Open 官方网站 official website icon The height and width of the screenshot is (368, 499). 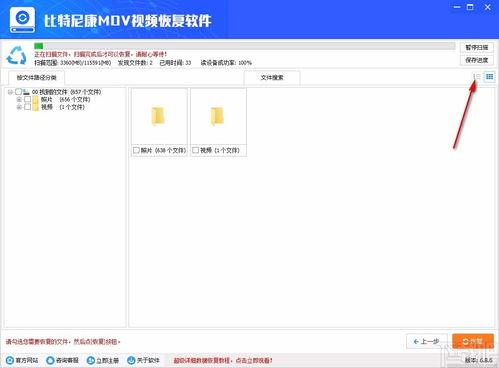coord(10,360)
